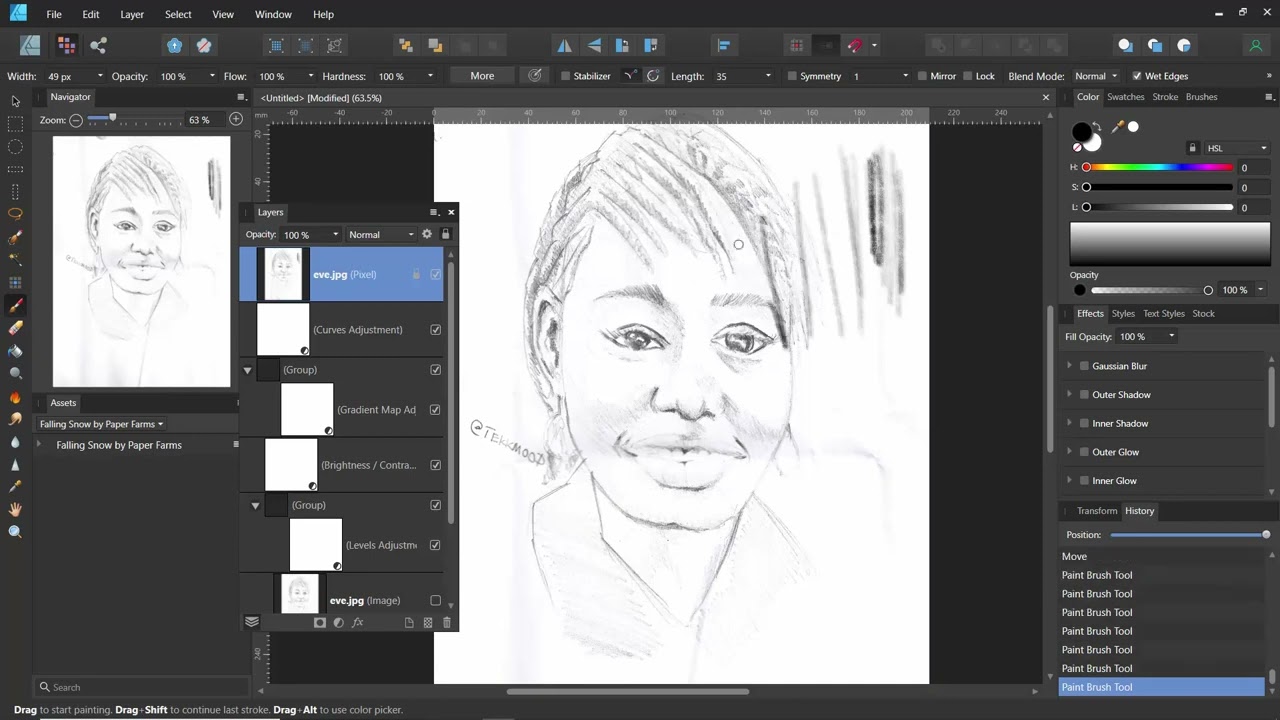Select the Burn Brush flame tool
This screenshot has width=1280, height=720.
click(x=15, y=397)
